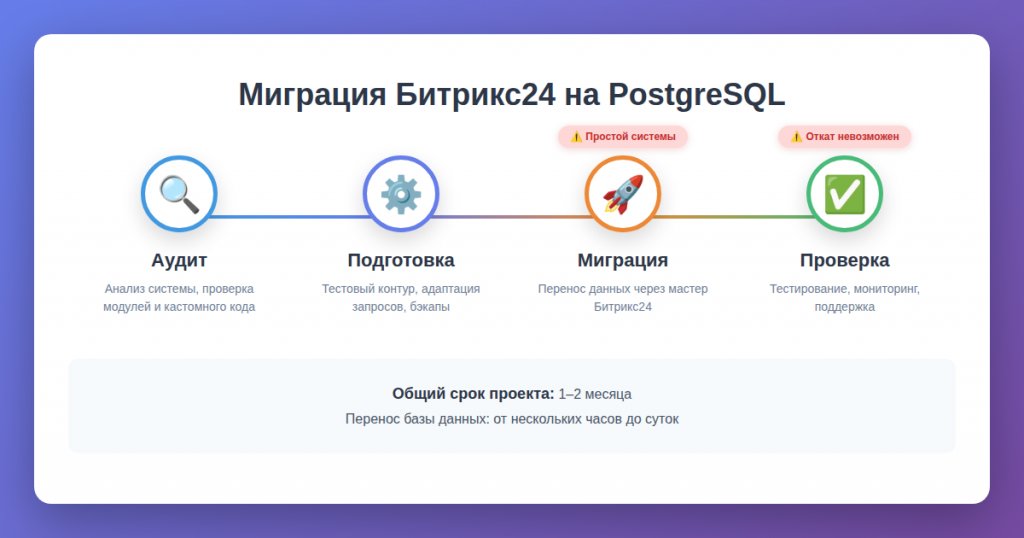Click the description 'Тестовый контур, адаптация запросов'
Image resolution: width=1024 pixels, height=538 pixels.
point(401,298)
